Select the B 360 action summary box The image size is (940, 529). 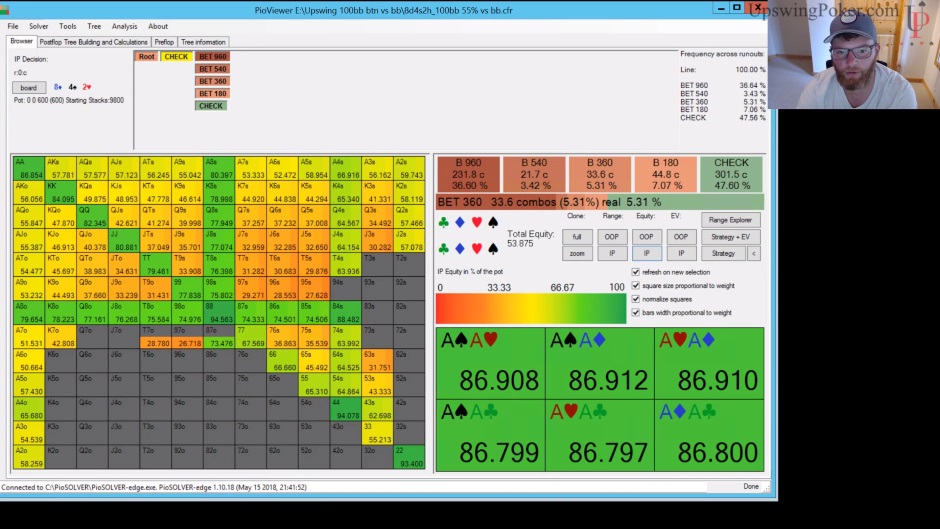(x=599, y=174)
